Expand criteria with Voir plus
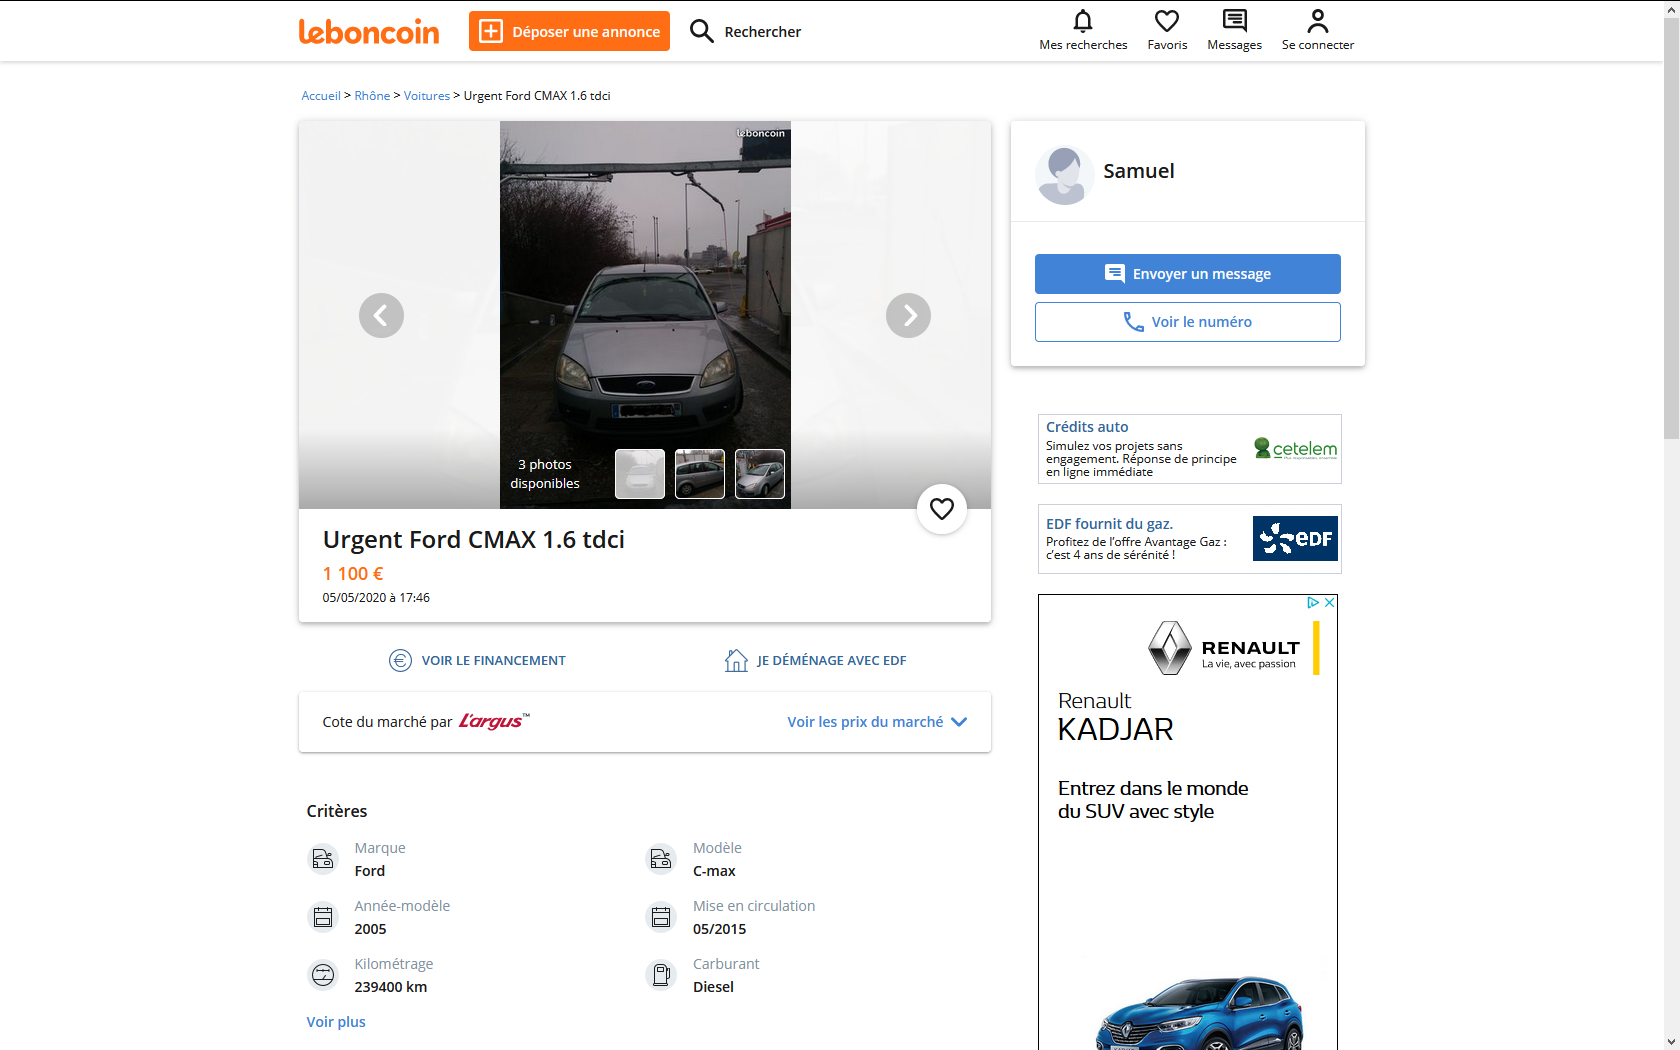1680x1050 pixels. [336, 1022]
